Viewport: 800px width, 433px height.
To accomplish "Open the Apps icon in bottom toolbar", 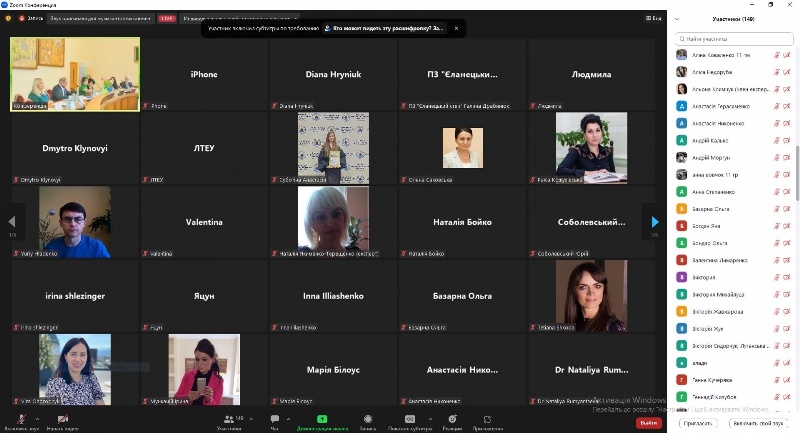I will coord(487,419).
